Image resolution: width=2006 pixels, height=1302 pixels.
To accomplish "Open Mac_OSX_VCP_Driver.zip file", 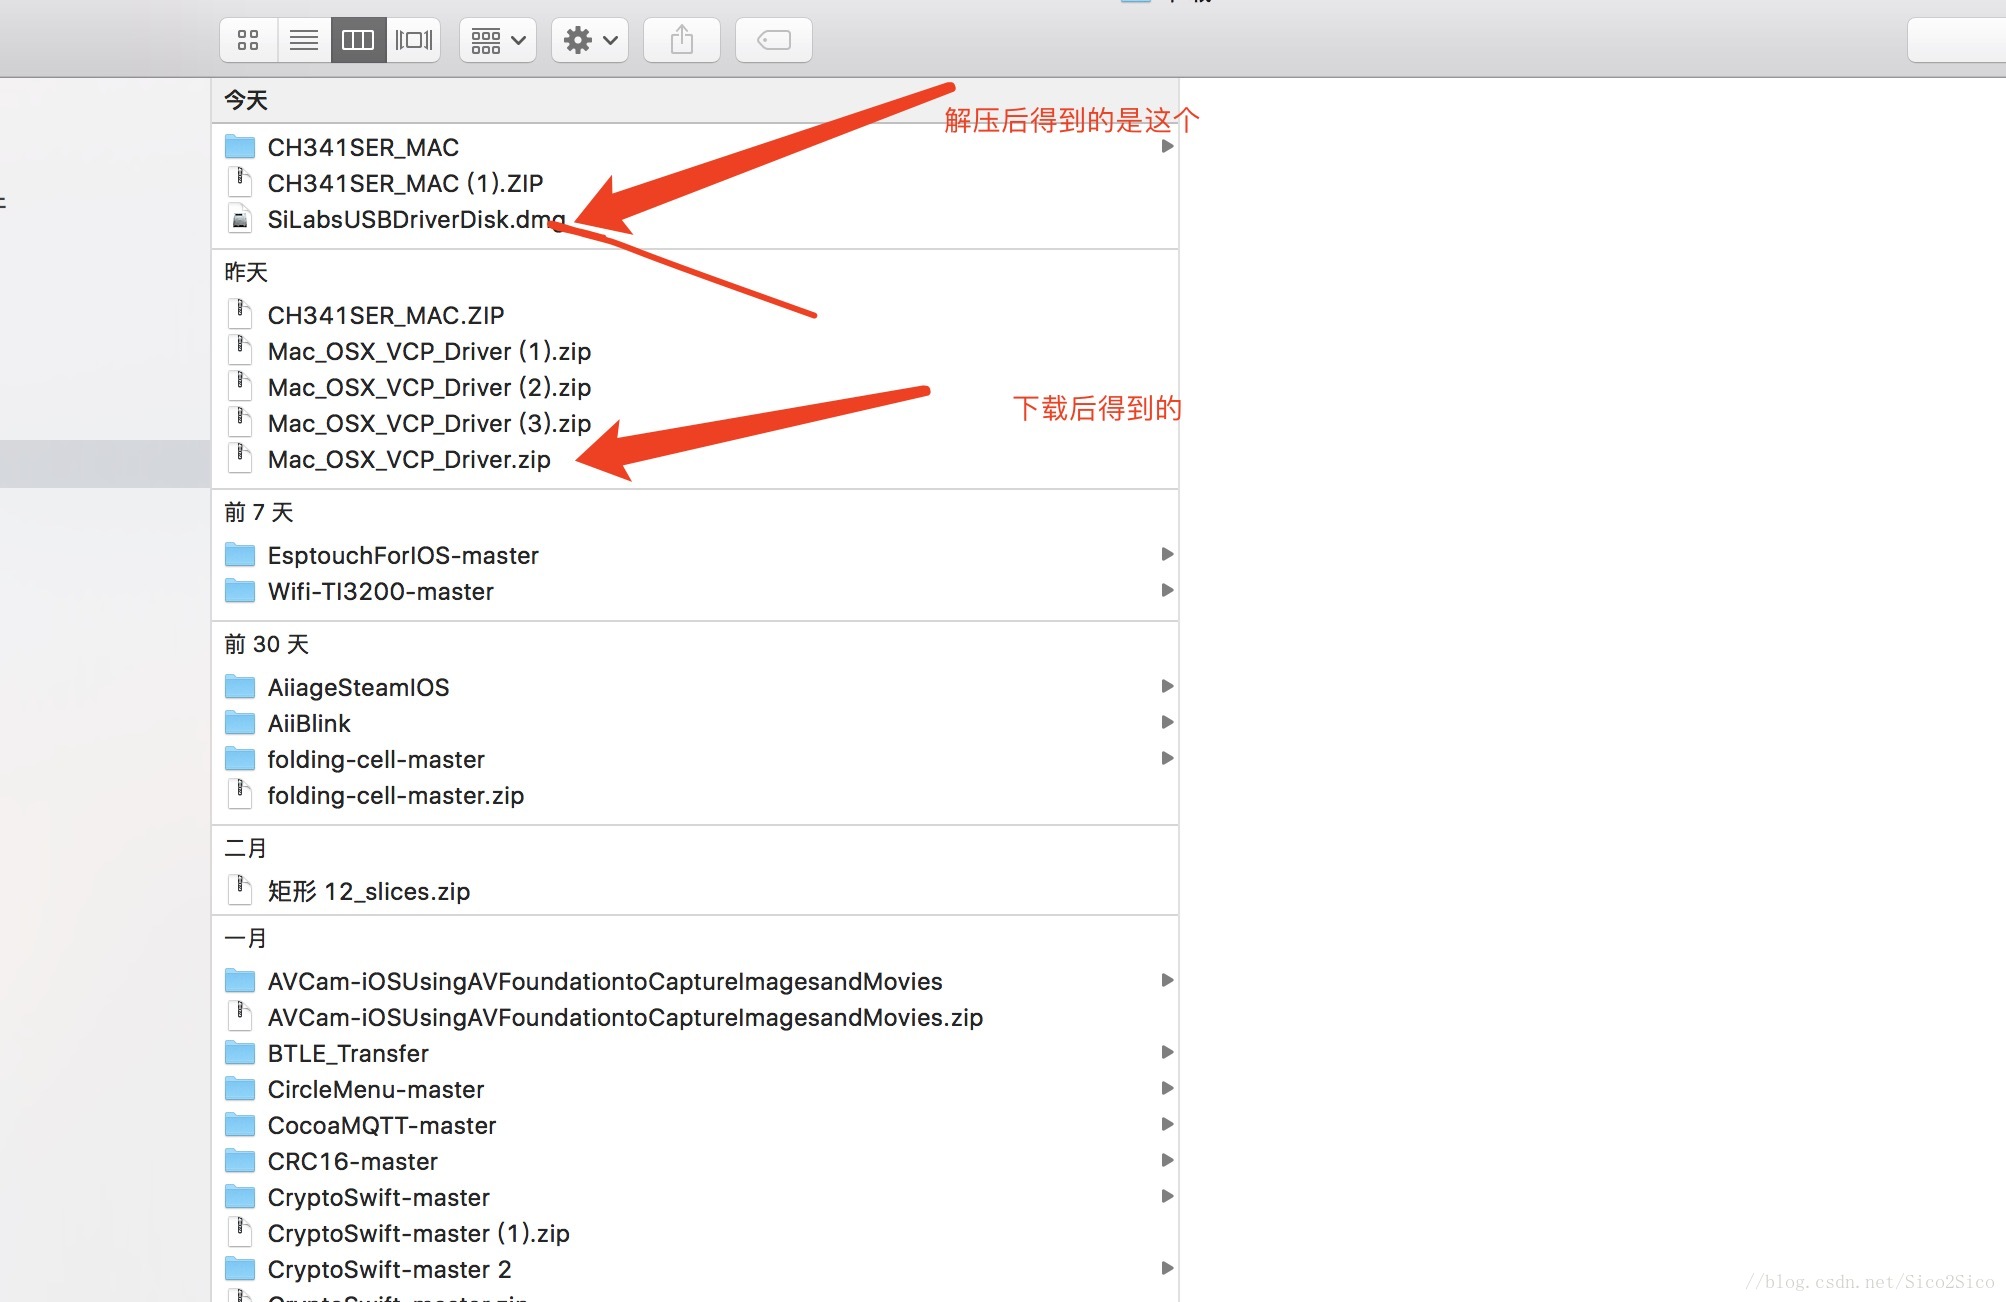I will click(x=406, y=459).
